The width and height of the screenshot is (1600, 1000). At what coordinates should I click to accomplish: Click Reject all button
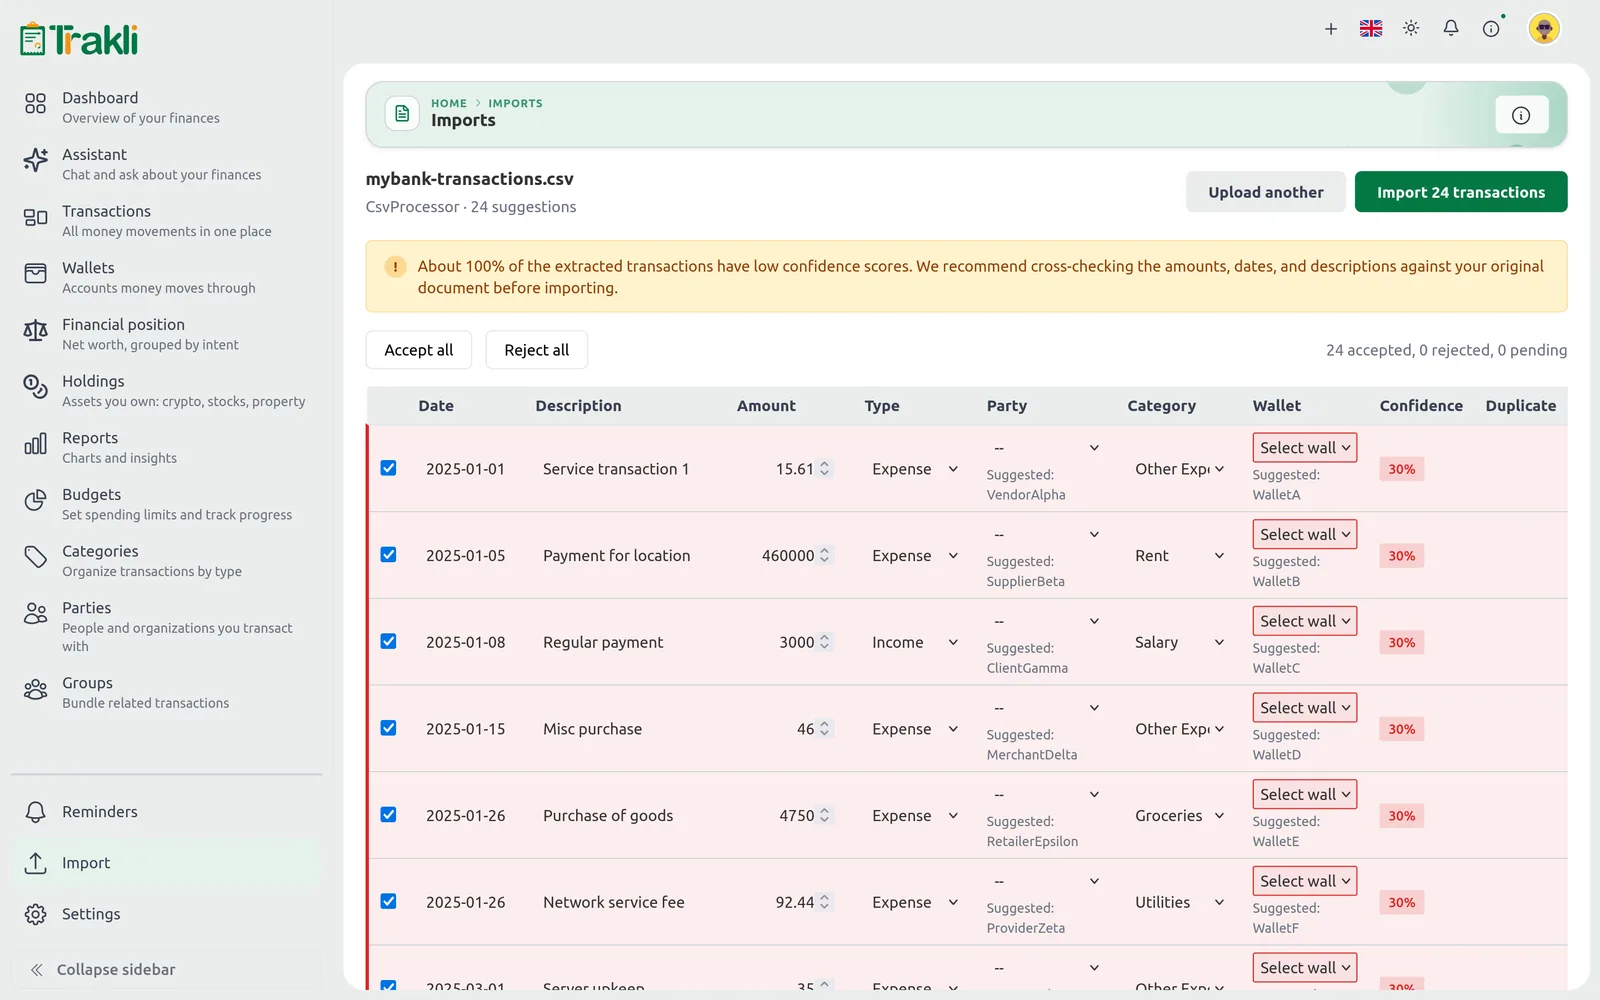(536, 350)
